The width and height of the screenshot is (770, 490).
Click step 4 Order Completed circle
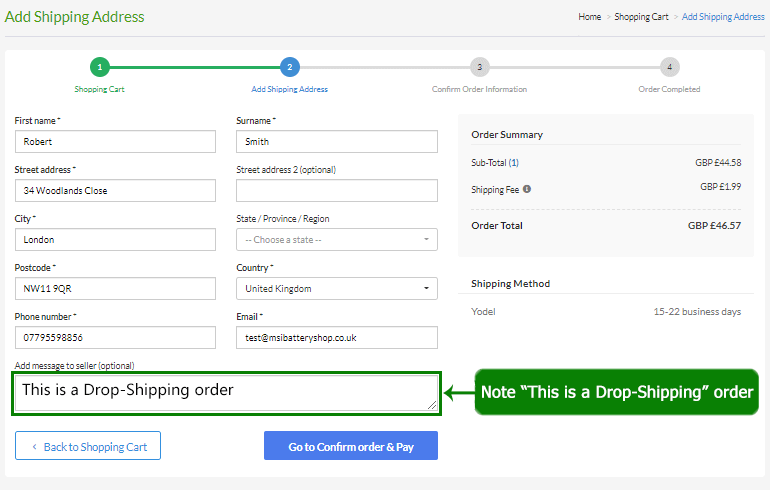point(669,67)
